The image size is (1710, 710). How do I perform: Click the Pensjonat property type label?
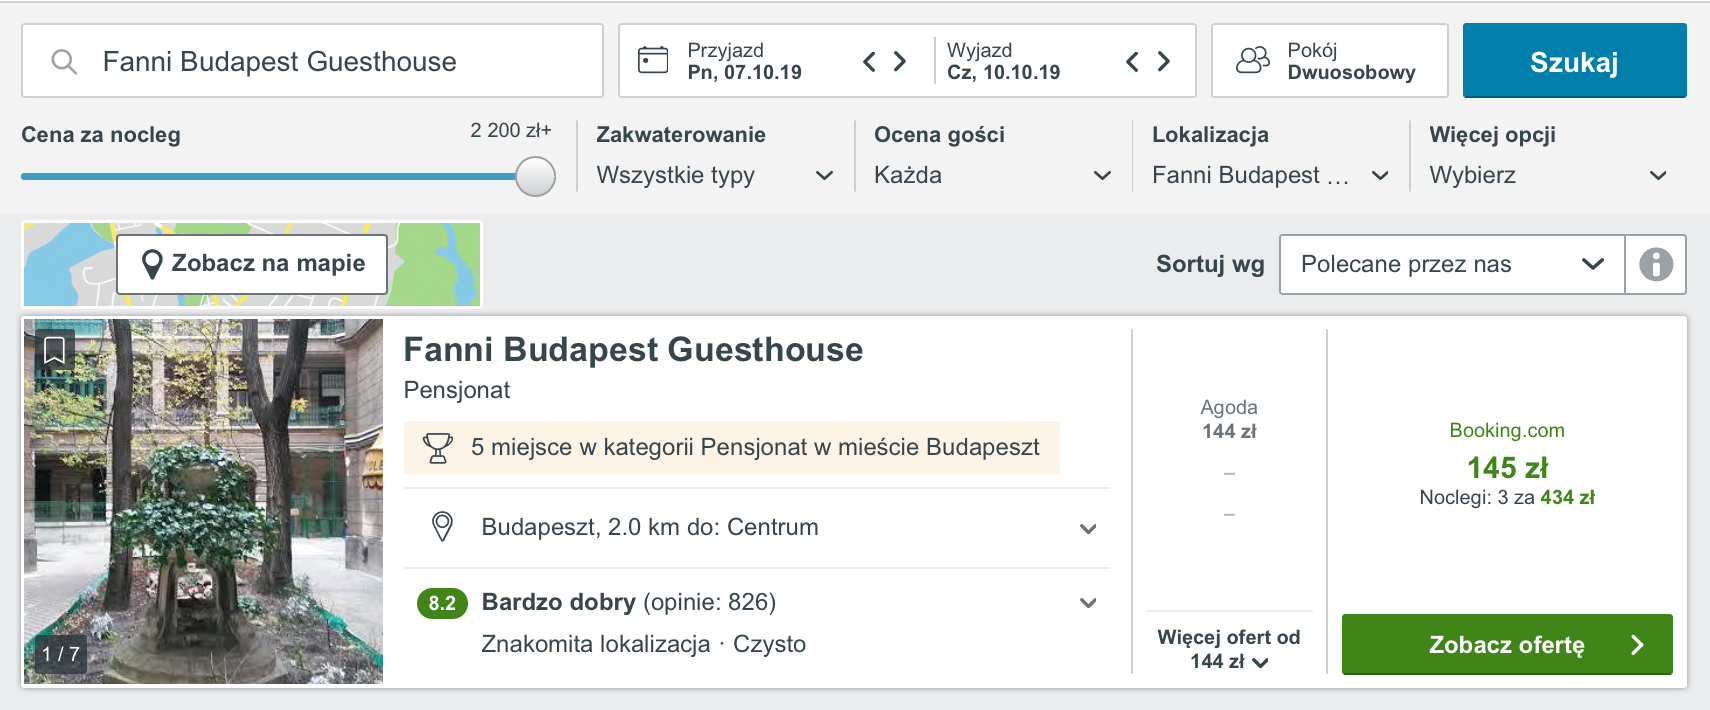pos(457,390)
